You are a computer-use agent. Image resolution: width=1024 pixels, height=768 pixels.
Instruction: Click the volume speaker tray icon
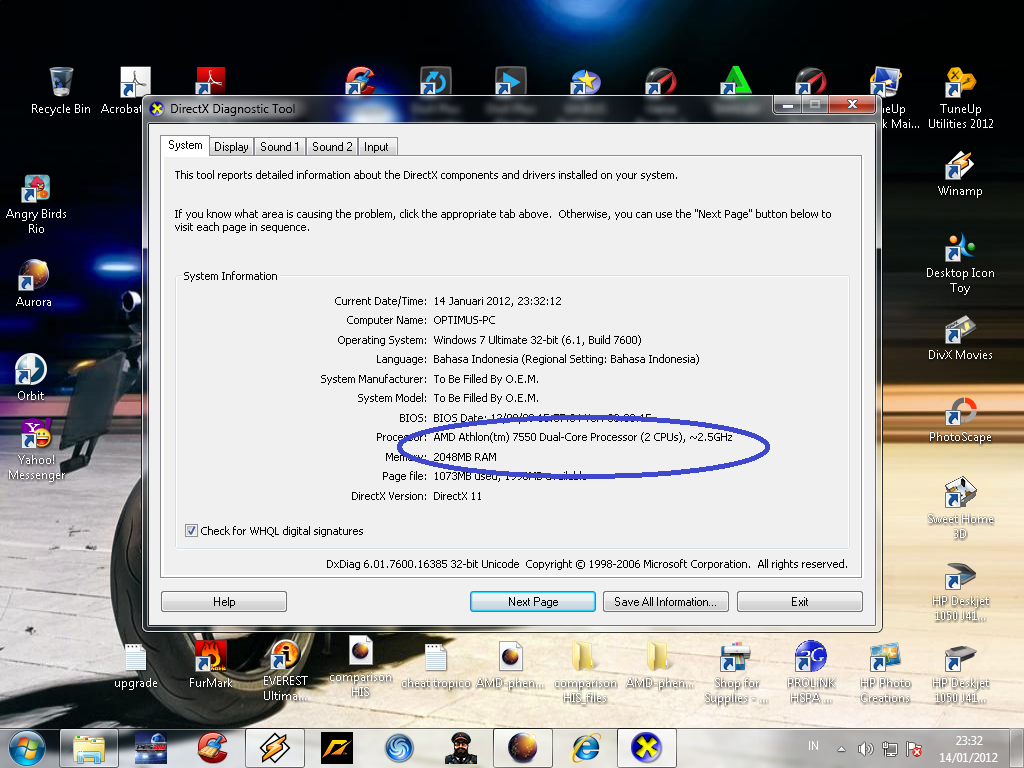866,749
